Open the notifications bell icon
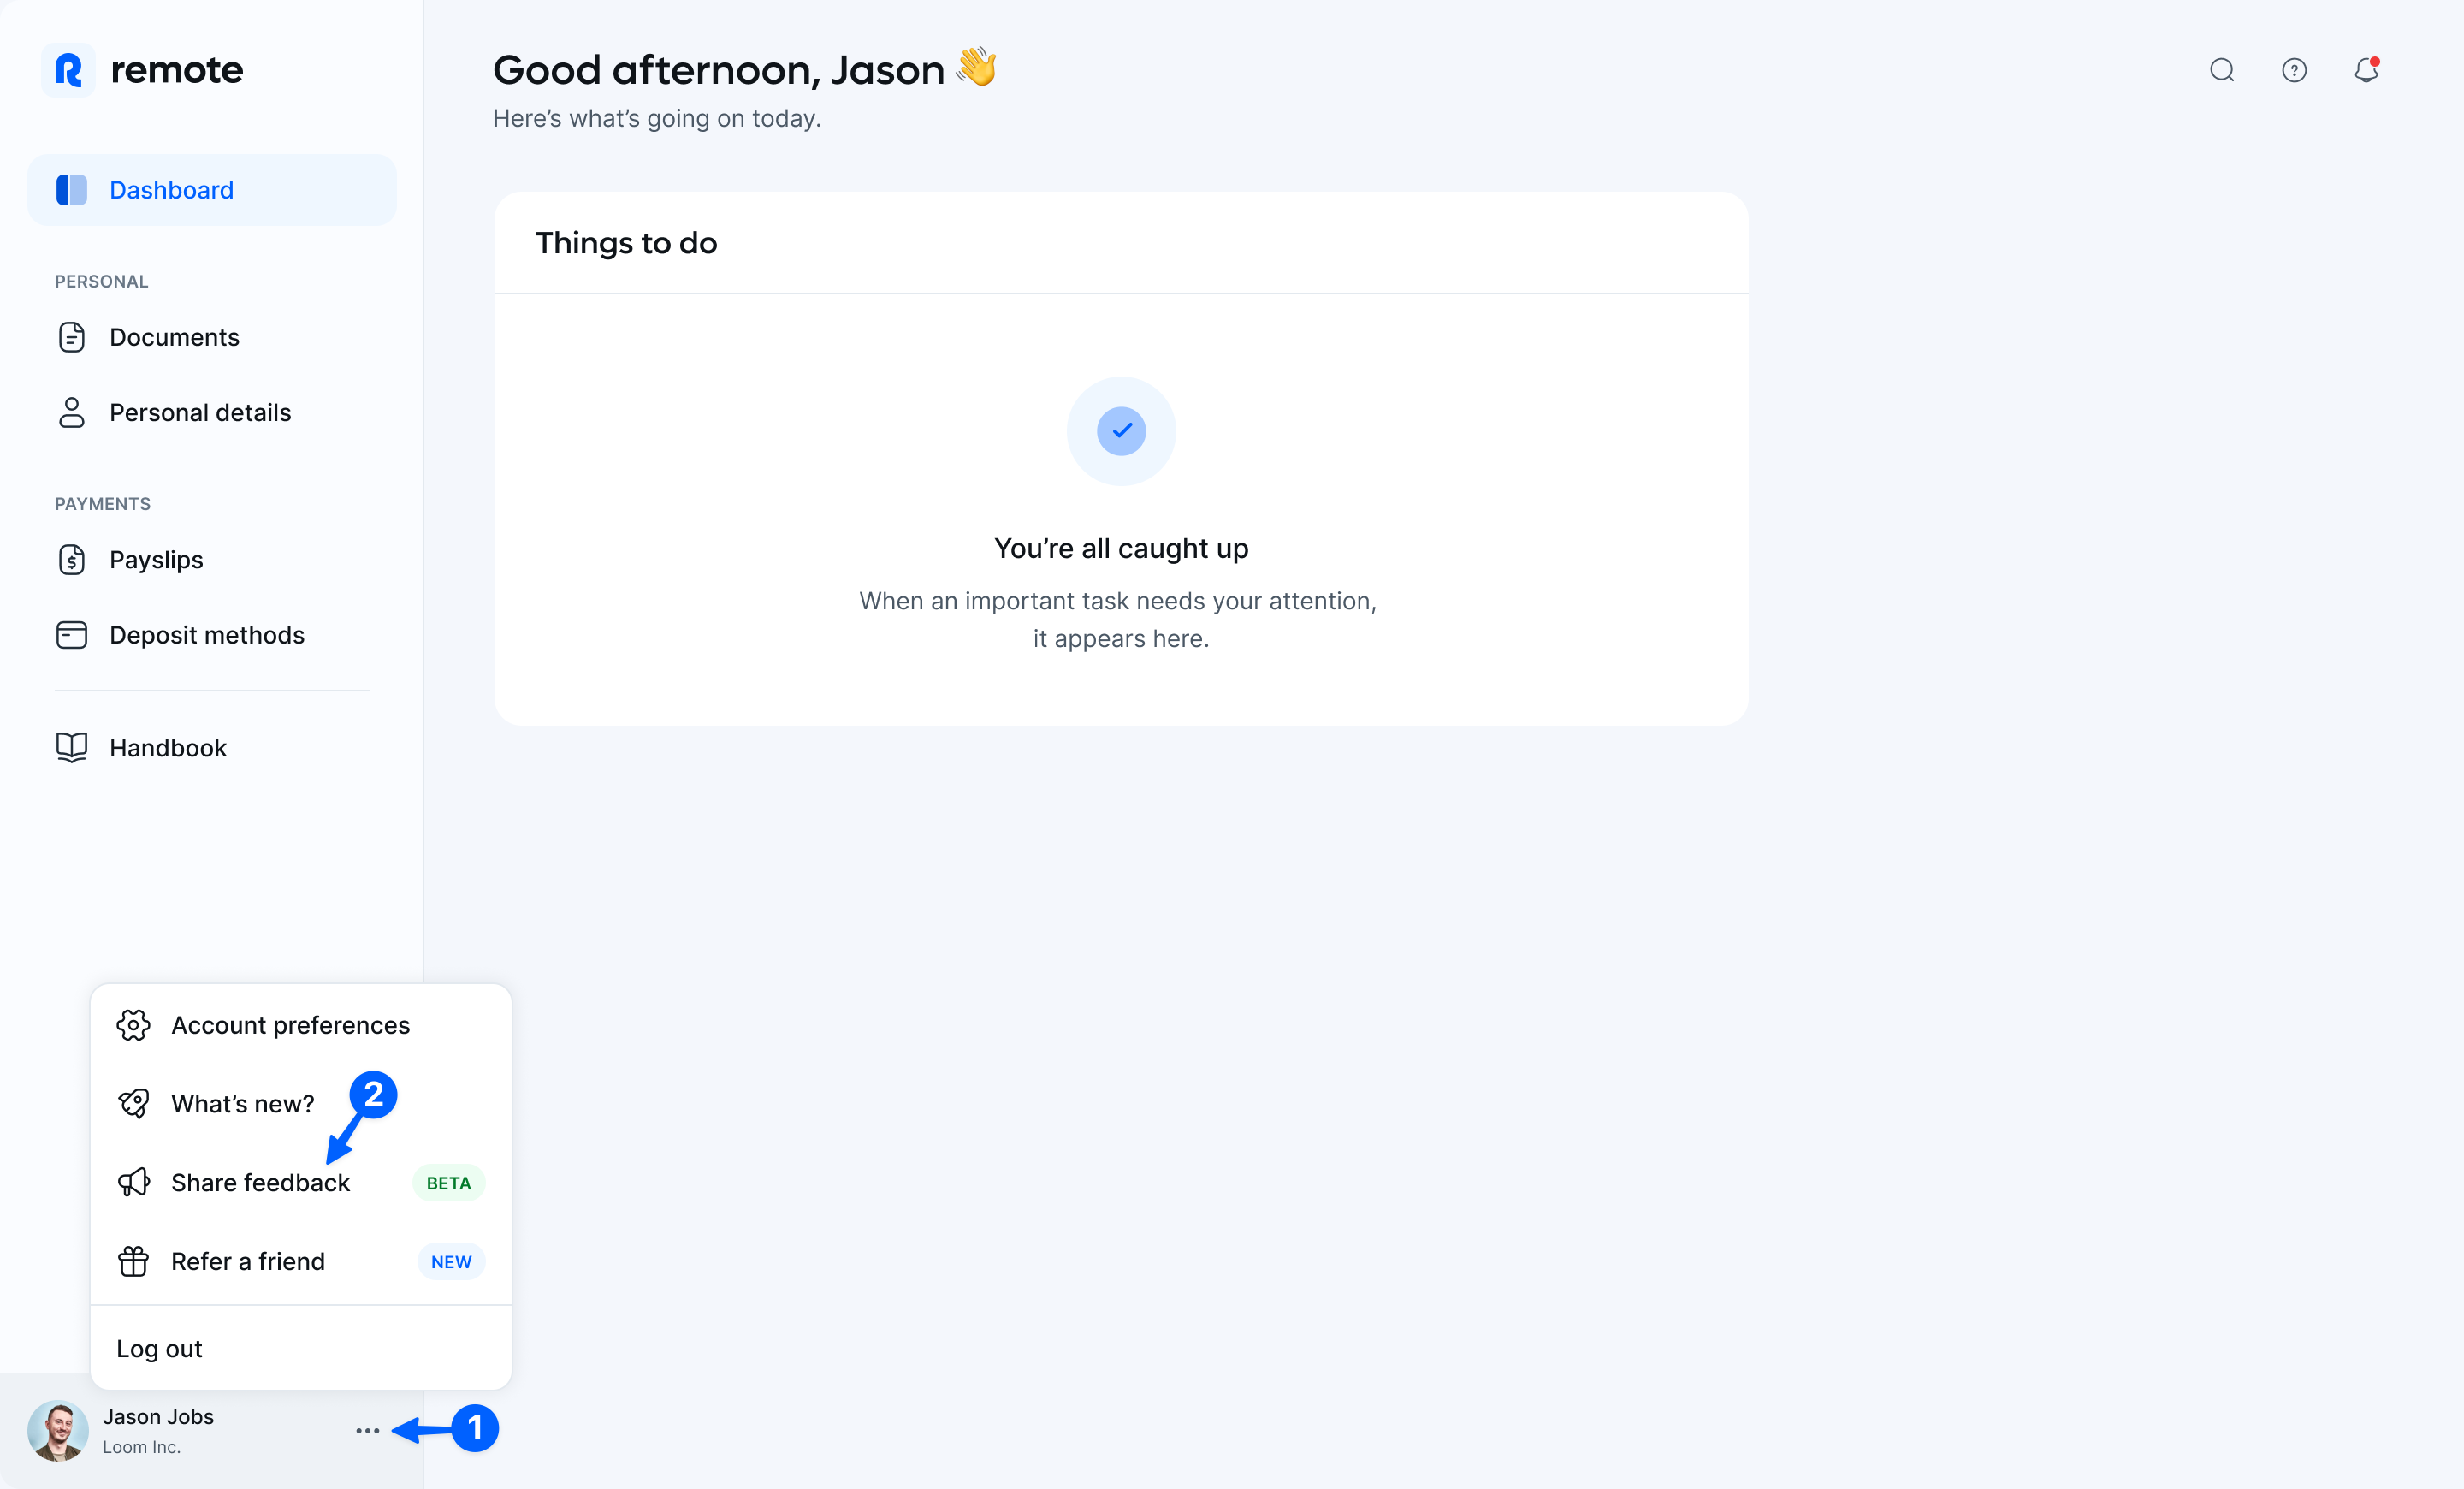2464x1489 pixels. tap(2366, 70)
